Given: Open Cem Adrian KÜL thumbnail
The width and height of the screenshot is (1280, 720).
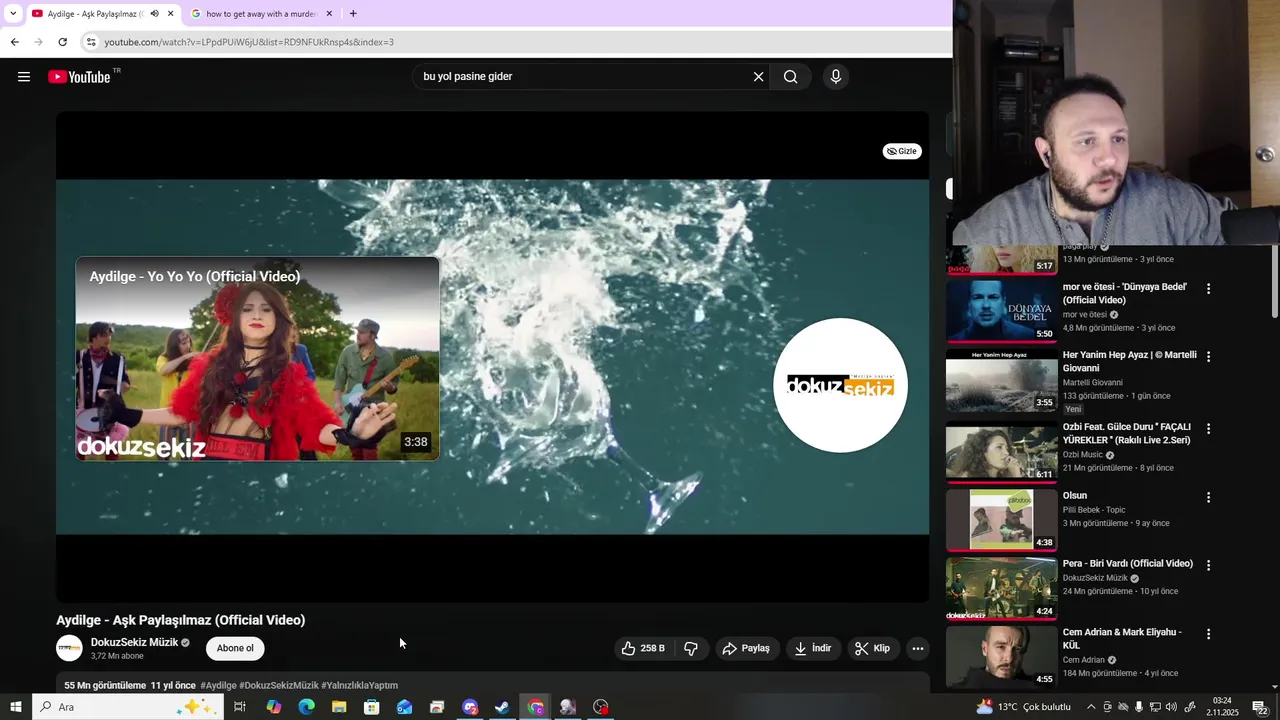Looking at the screenshot, I should tap(1002, 657).
